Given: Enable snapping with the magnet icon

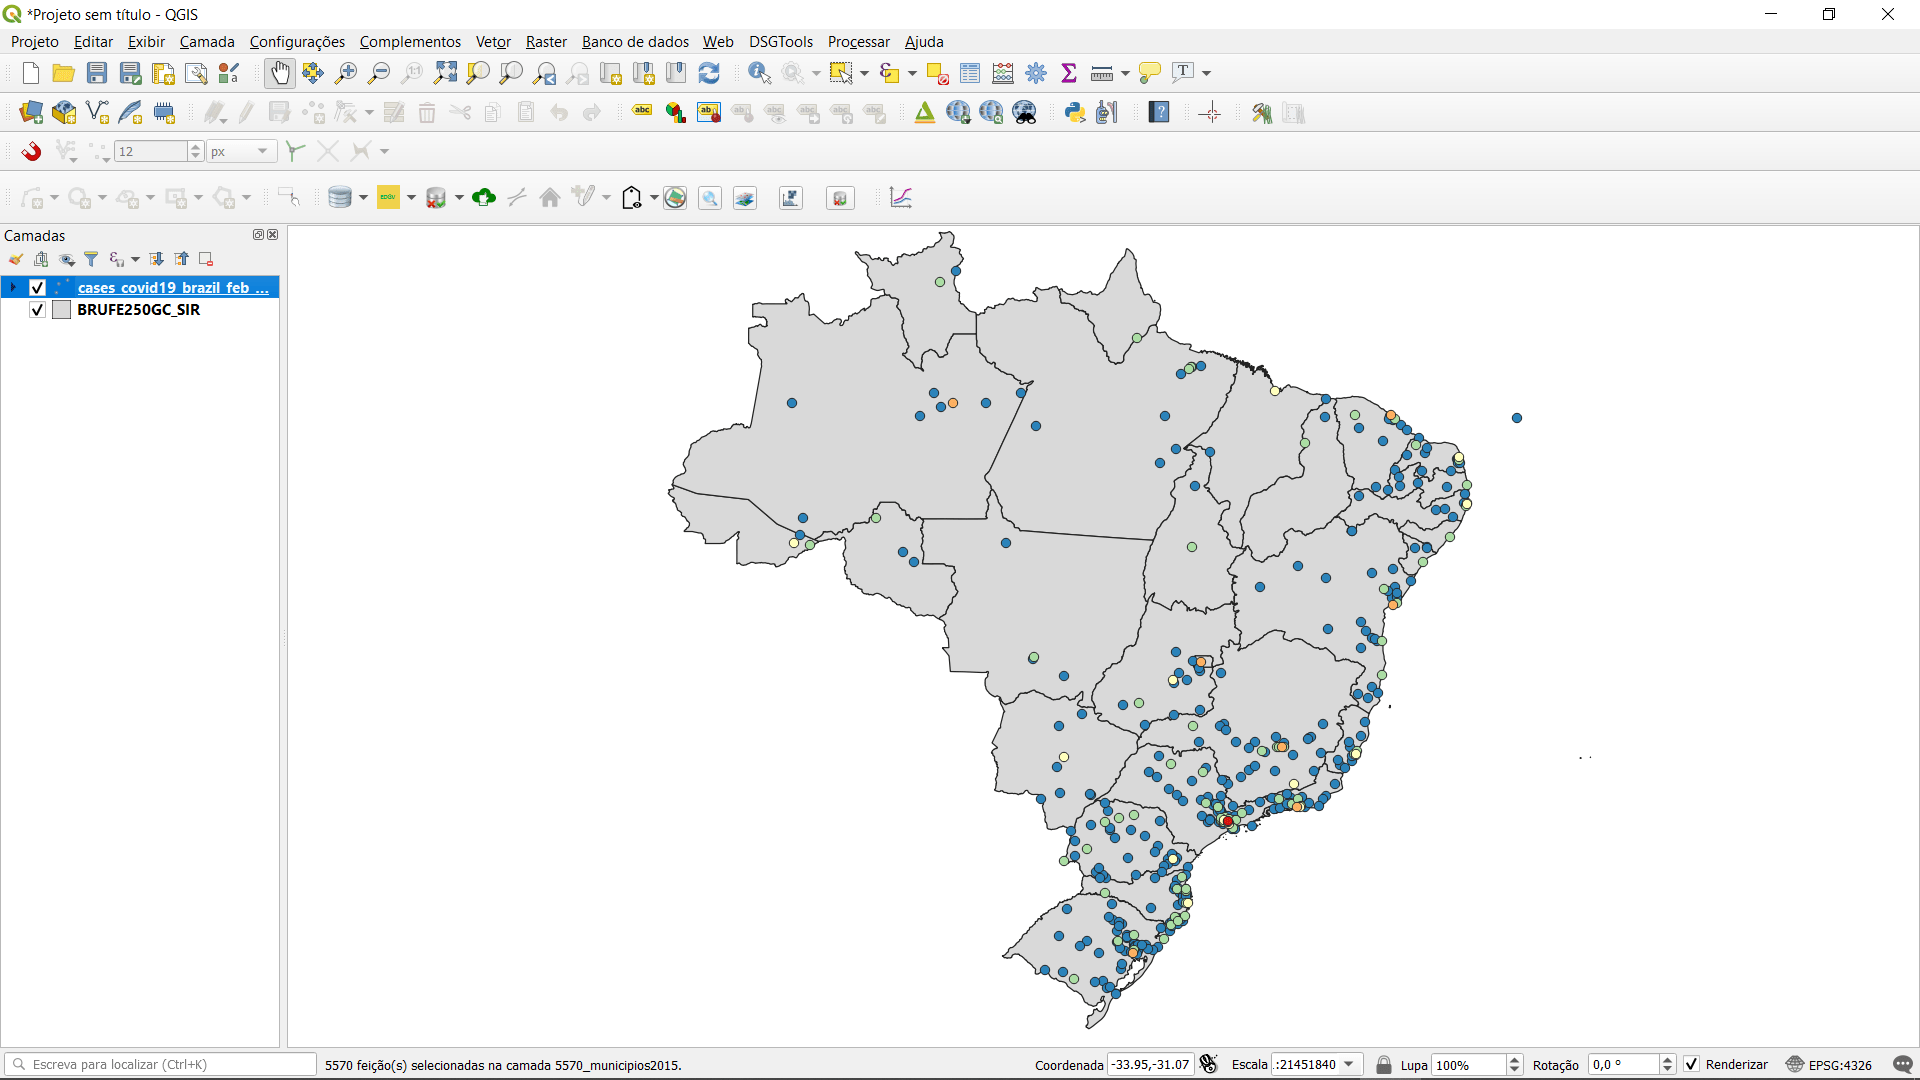Looking at the screenshot, I should tap(32, 151).
